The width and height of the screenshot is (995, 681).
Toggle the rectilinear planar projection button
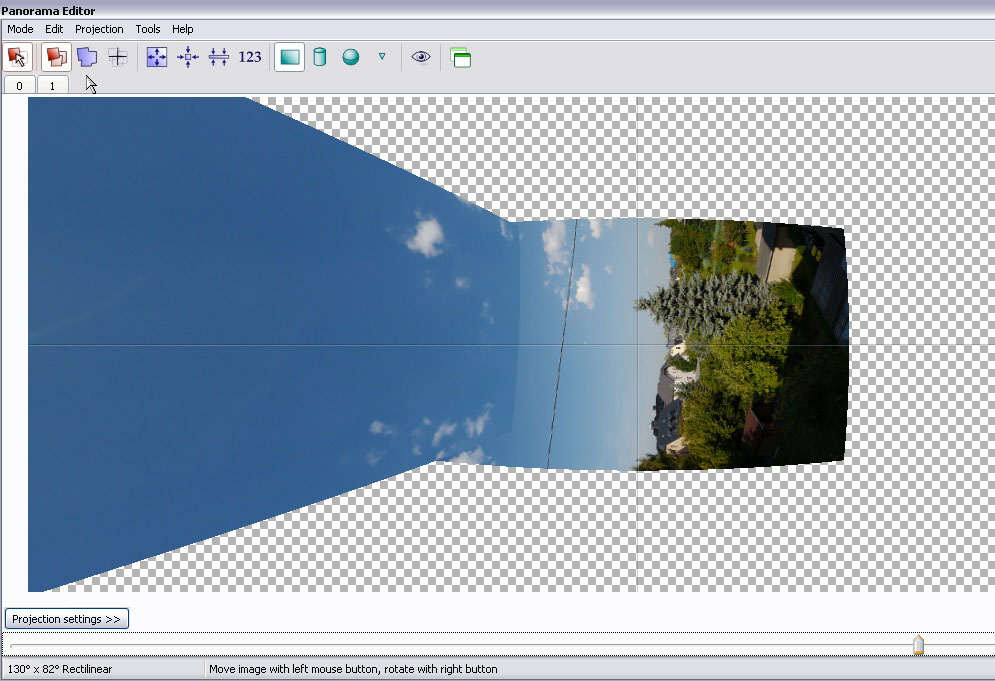(289, 57)
